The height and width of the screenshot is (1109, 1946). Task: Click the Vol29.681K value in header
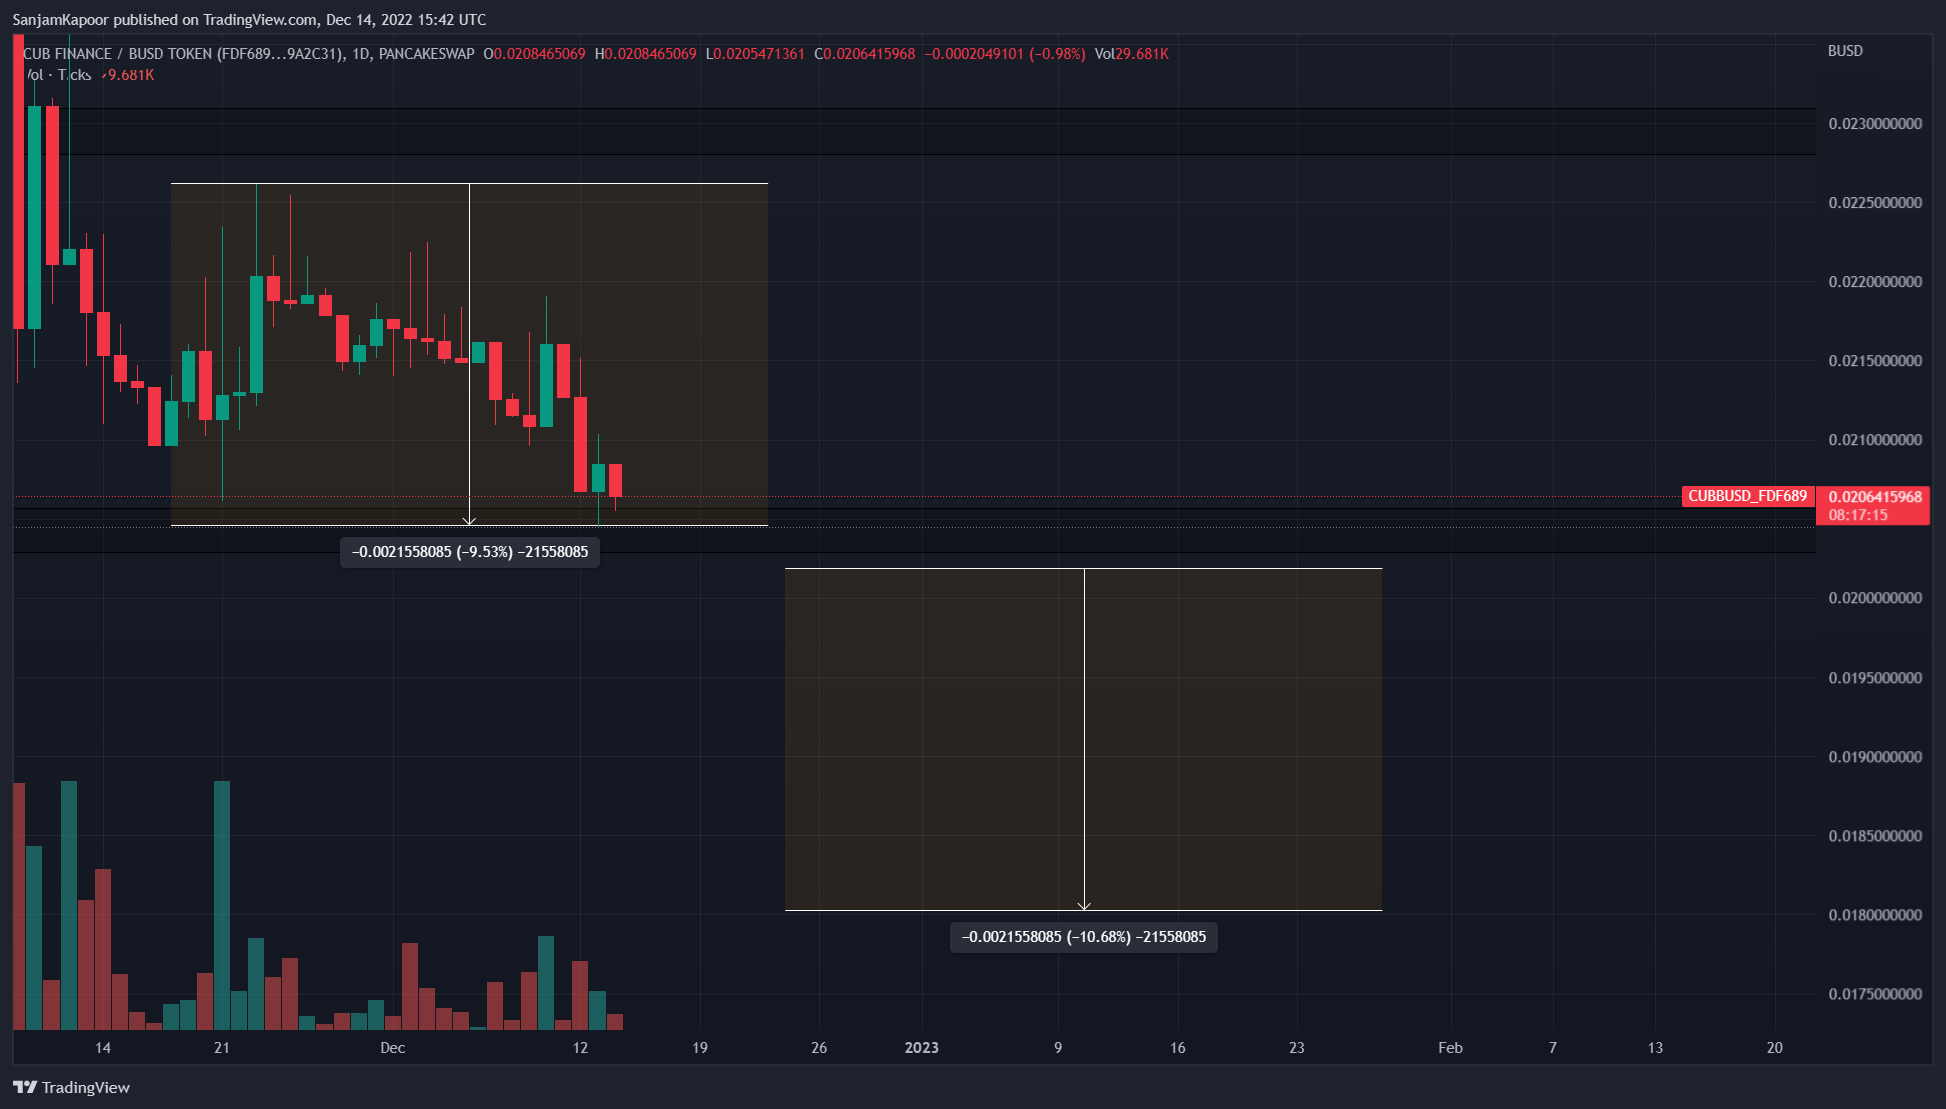[x=1132, y=54]
